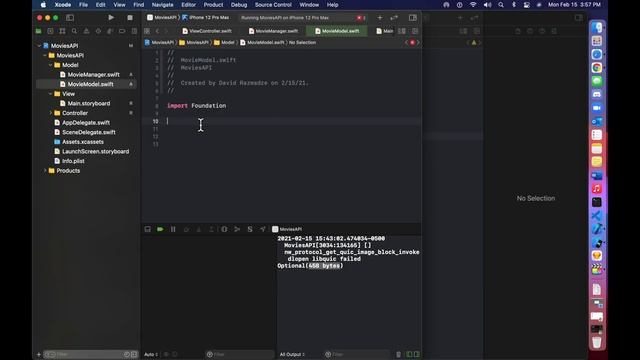Viewport: 640px width, 360px height.
Task: Switch to the ViewController.swift tab
Action: coord(207,31)
